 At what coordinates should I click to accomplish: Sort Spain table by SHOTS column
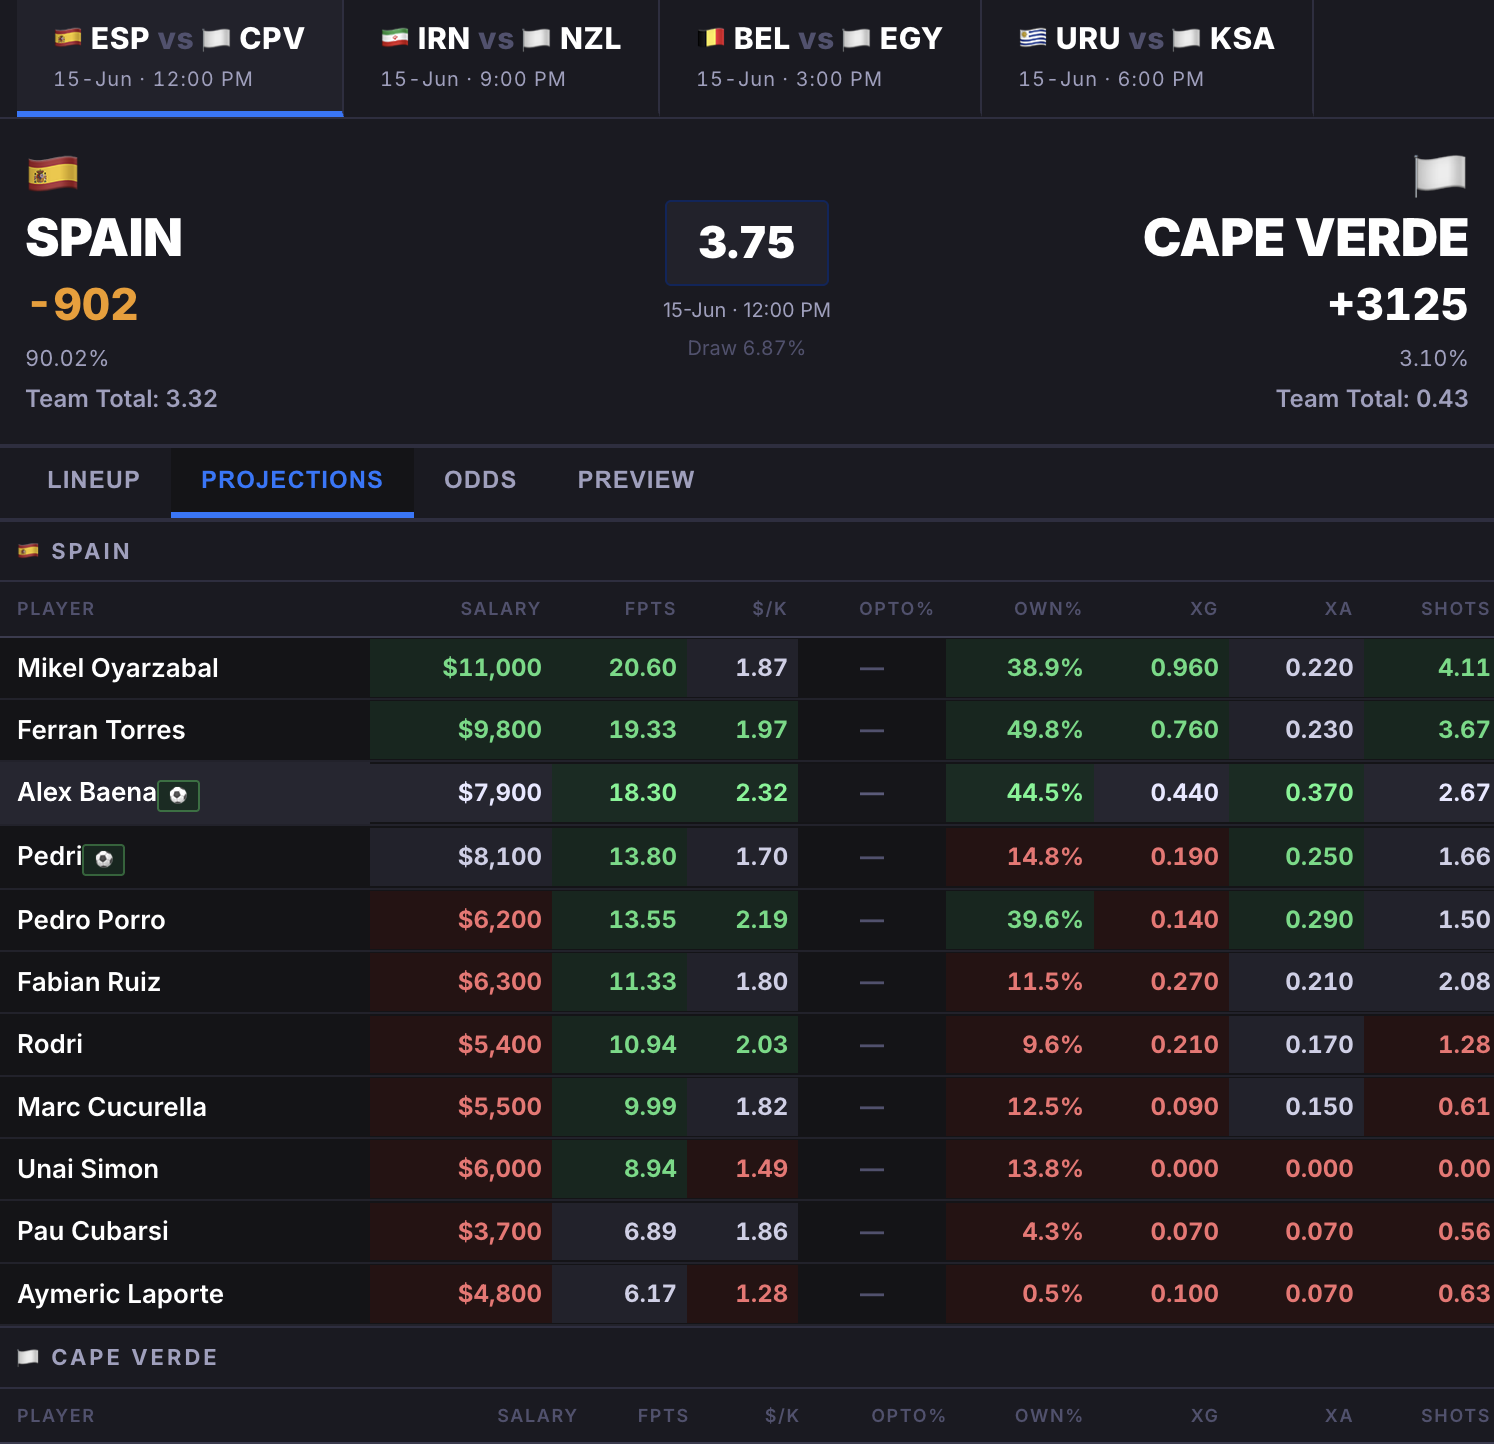click(x=1455, y=609)
